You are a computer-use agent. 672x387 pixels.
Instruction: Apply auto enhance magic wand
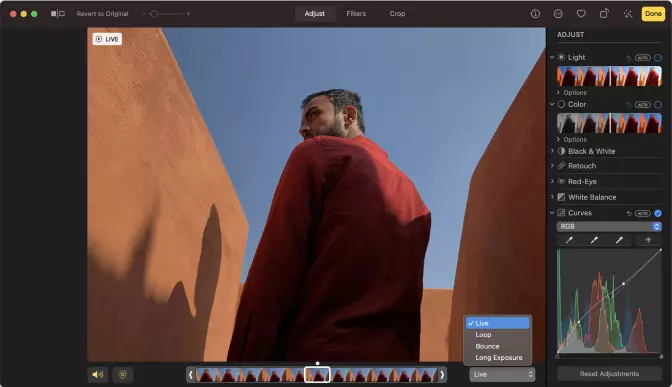click(x=628, y=14)
